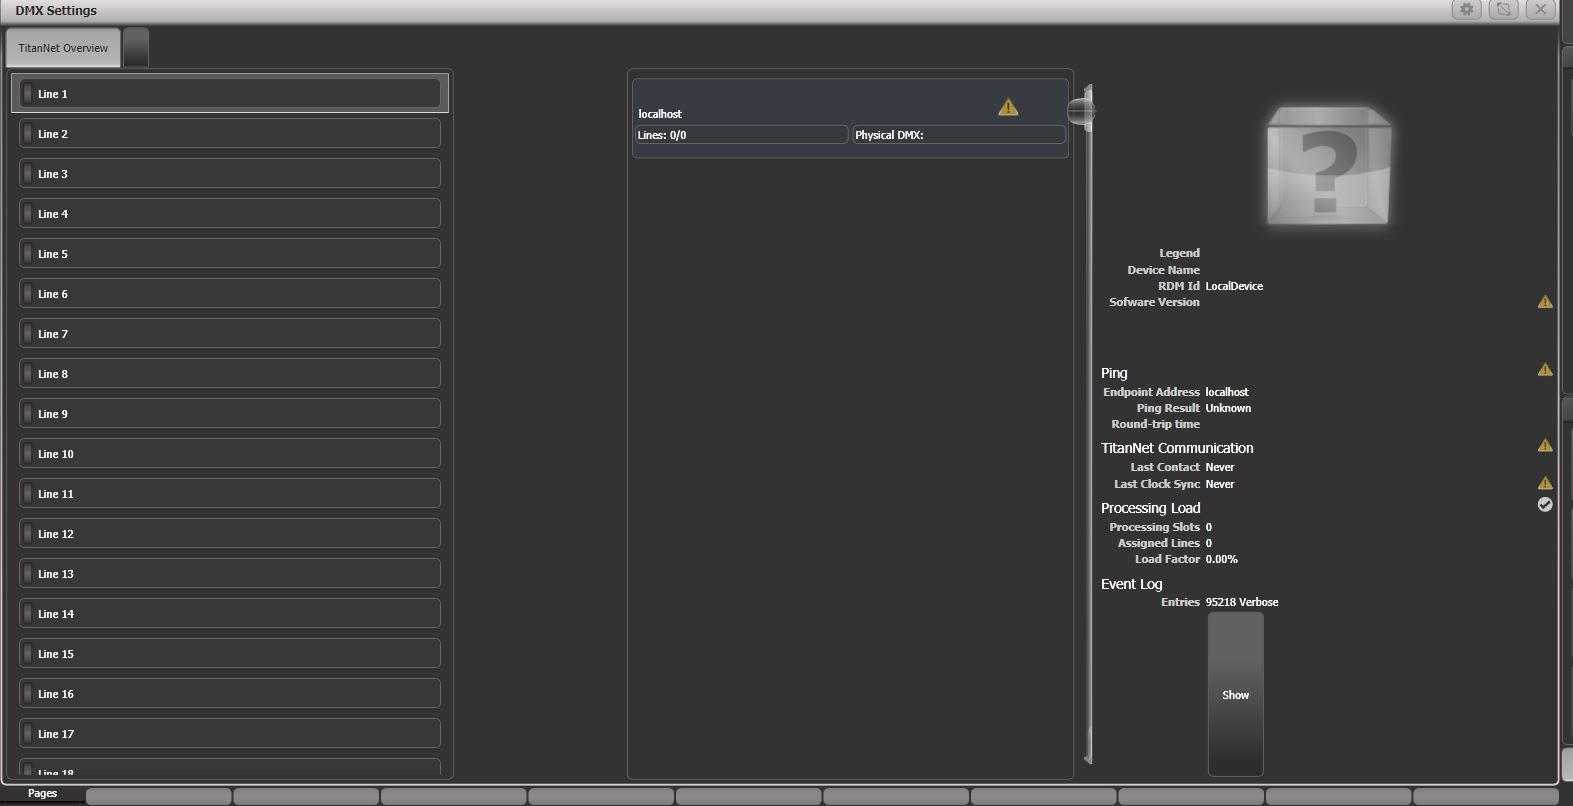Click the Endpoint Address 'localhost' value
The width and height of the screenshot is (1573, 806).
point(1227,392)
